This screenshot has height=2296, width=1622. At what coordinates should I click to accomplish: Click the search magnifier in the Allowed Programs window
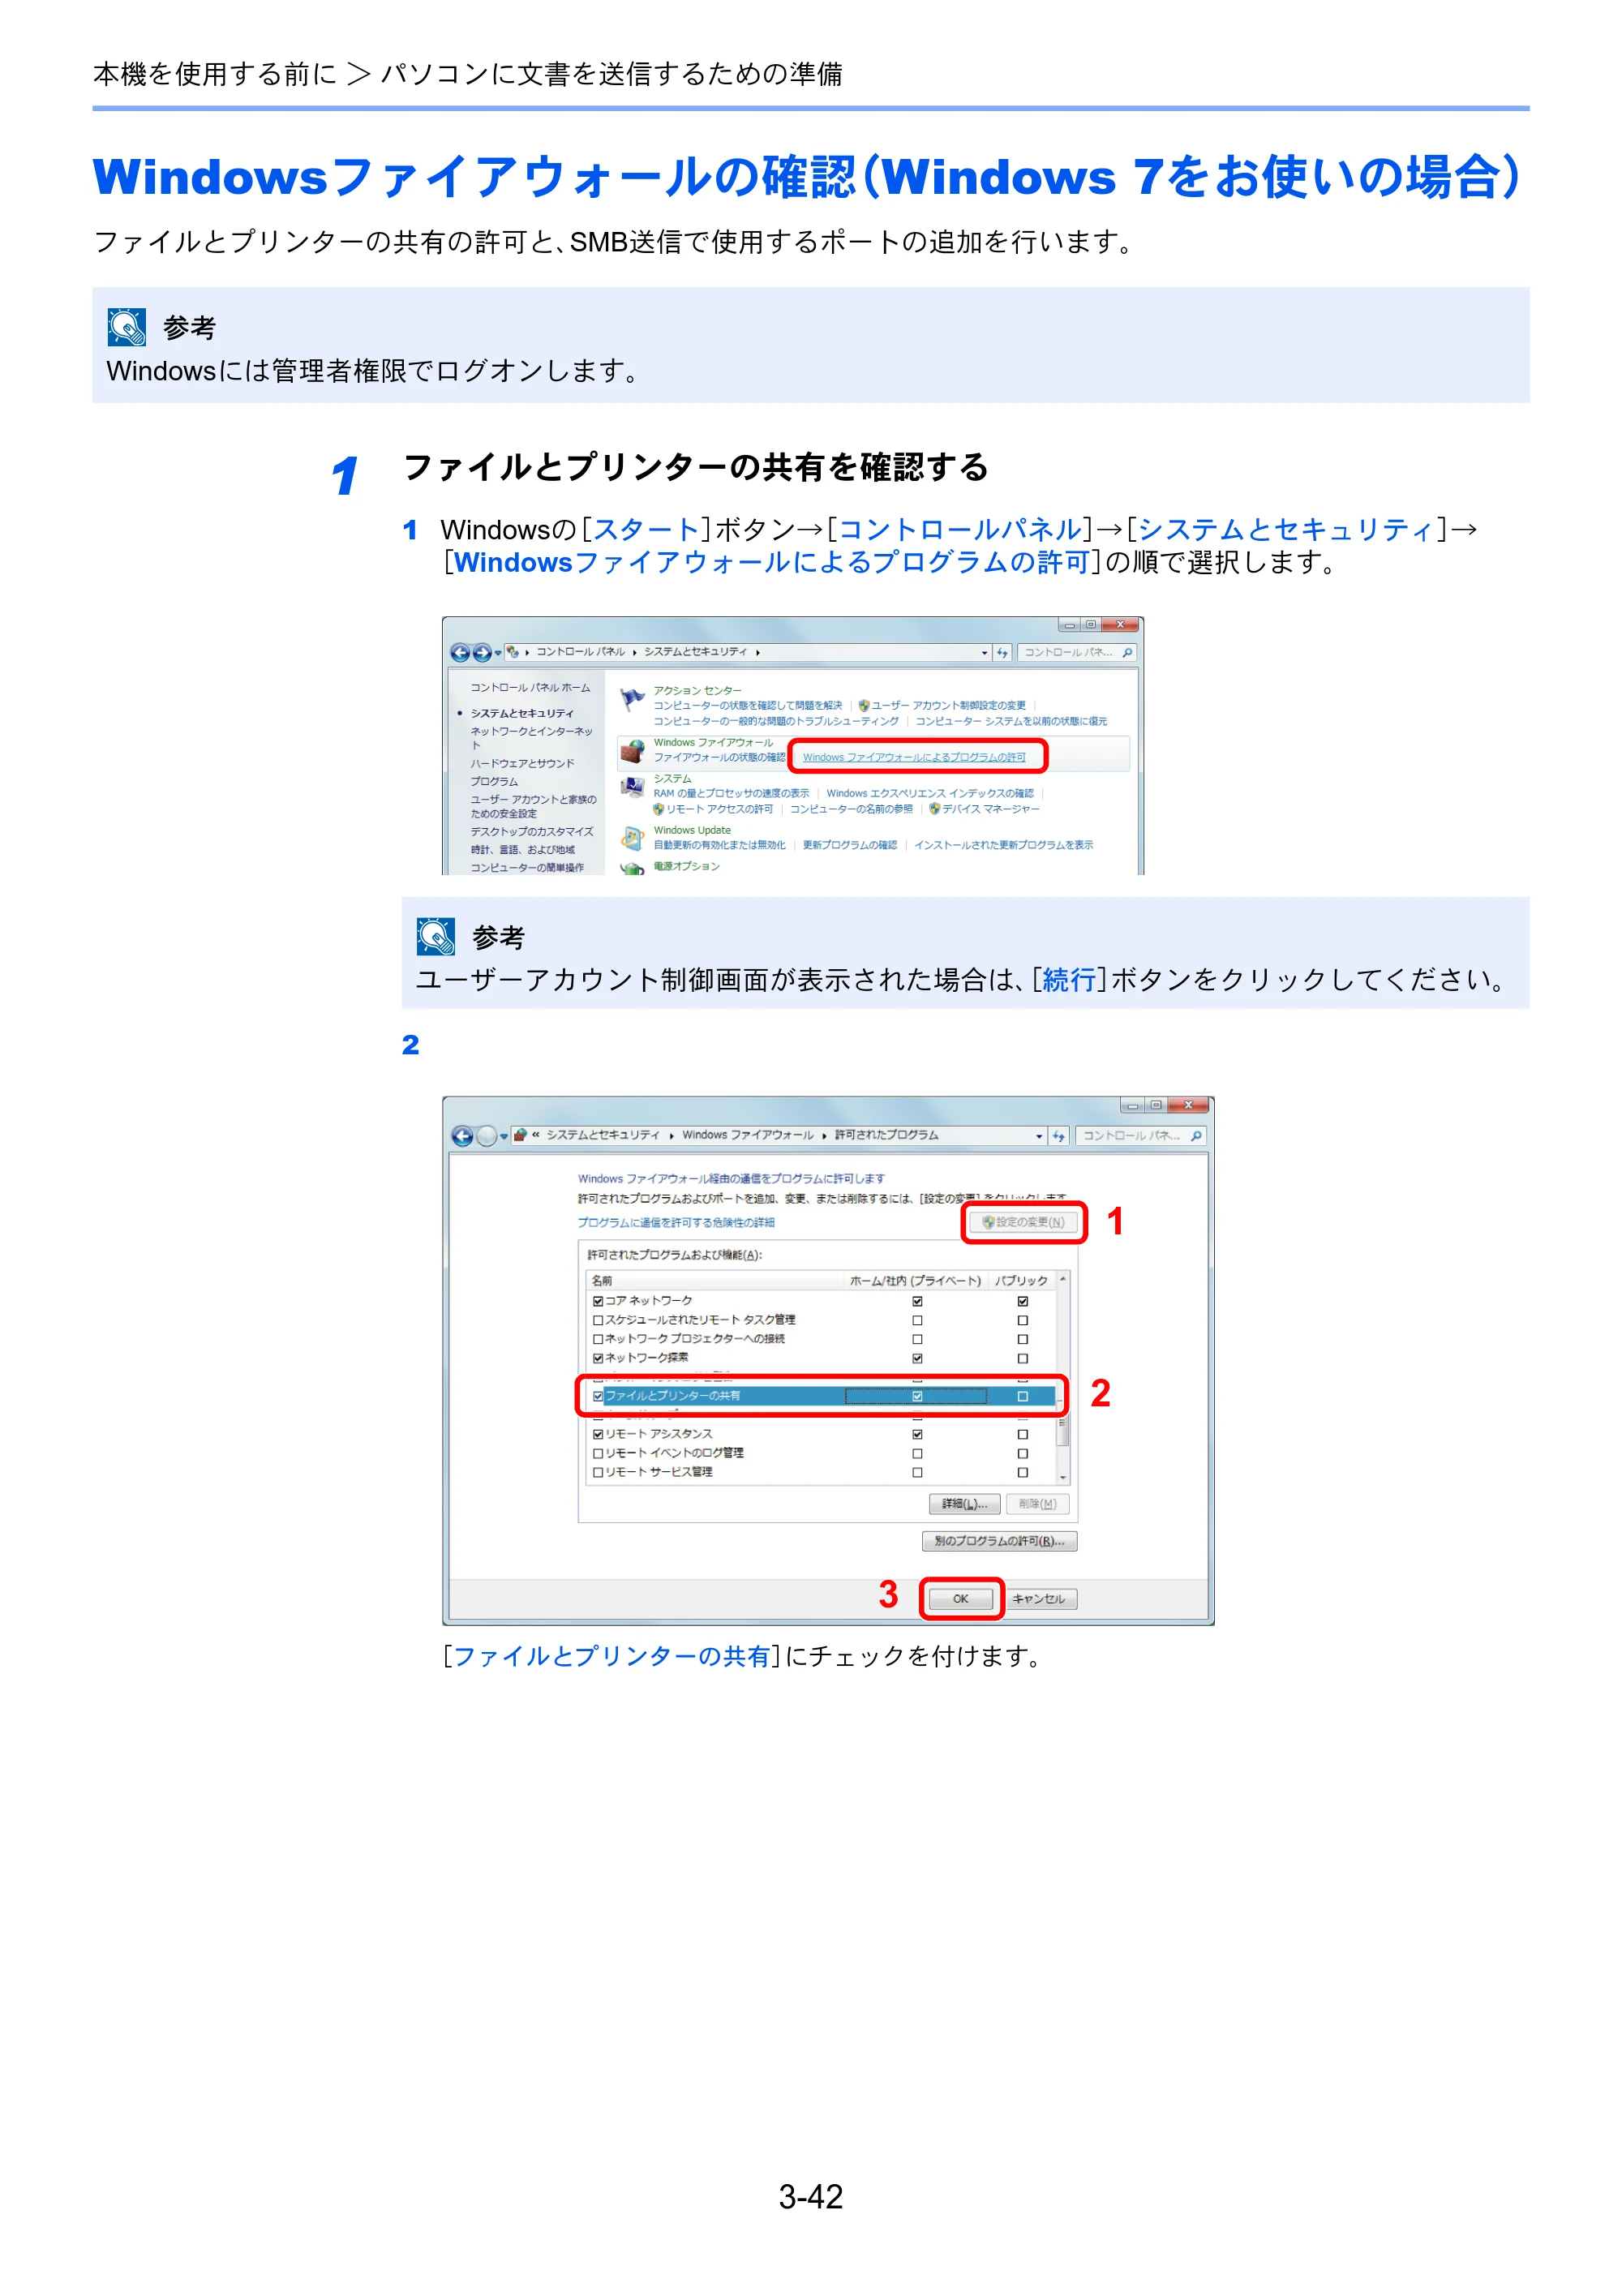(x=1196, y=1136)
